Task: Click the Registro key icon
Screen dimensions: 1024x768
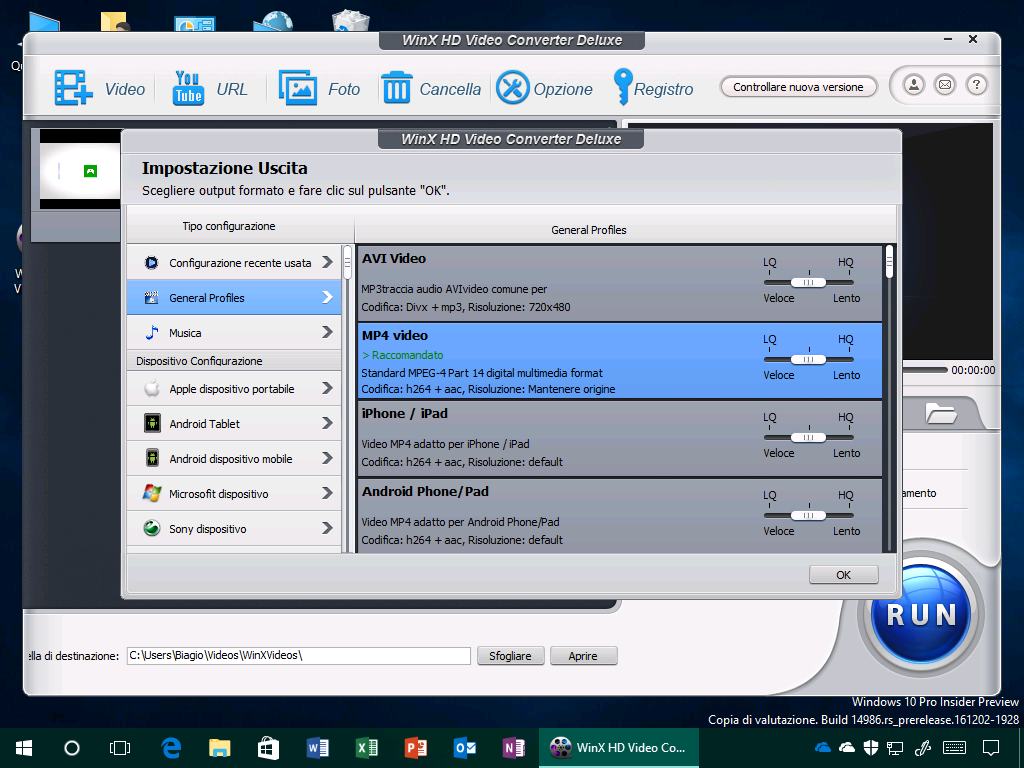Action: pyautogui.click(x=622, y=87)
